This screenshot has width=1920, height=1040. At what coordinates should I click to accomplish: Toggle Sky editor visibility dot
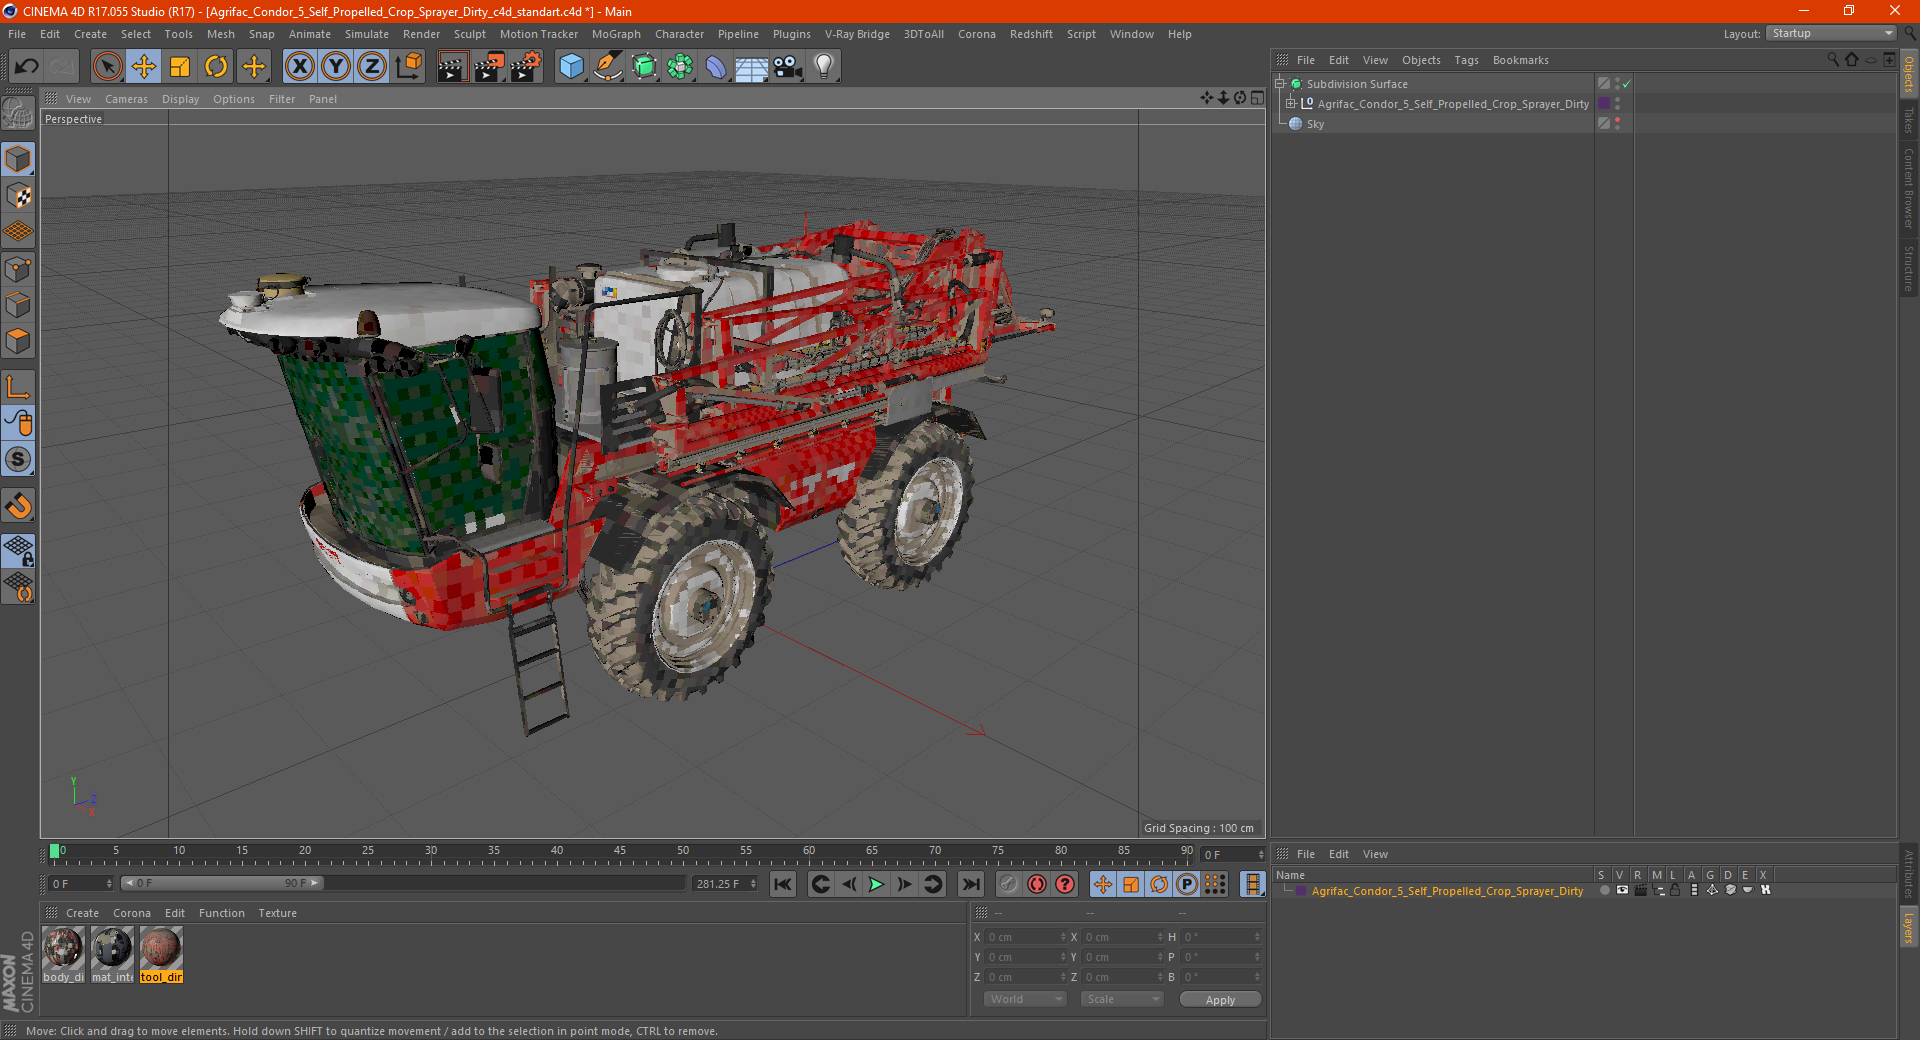(x=1617, y=120)
